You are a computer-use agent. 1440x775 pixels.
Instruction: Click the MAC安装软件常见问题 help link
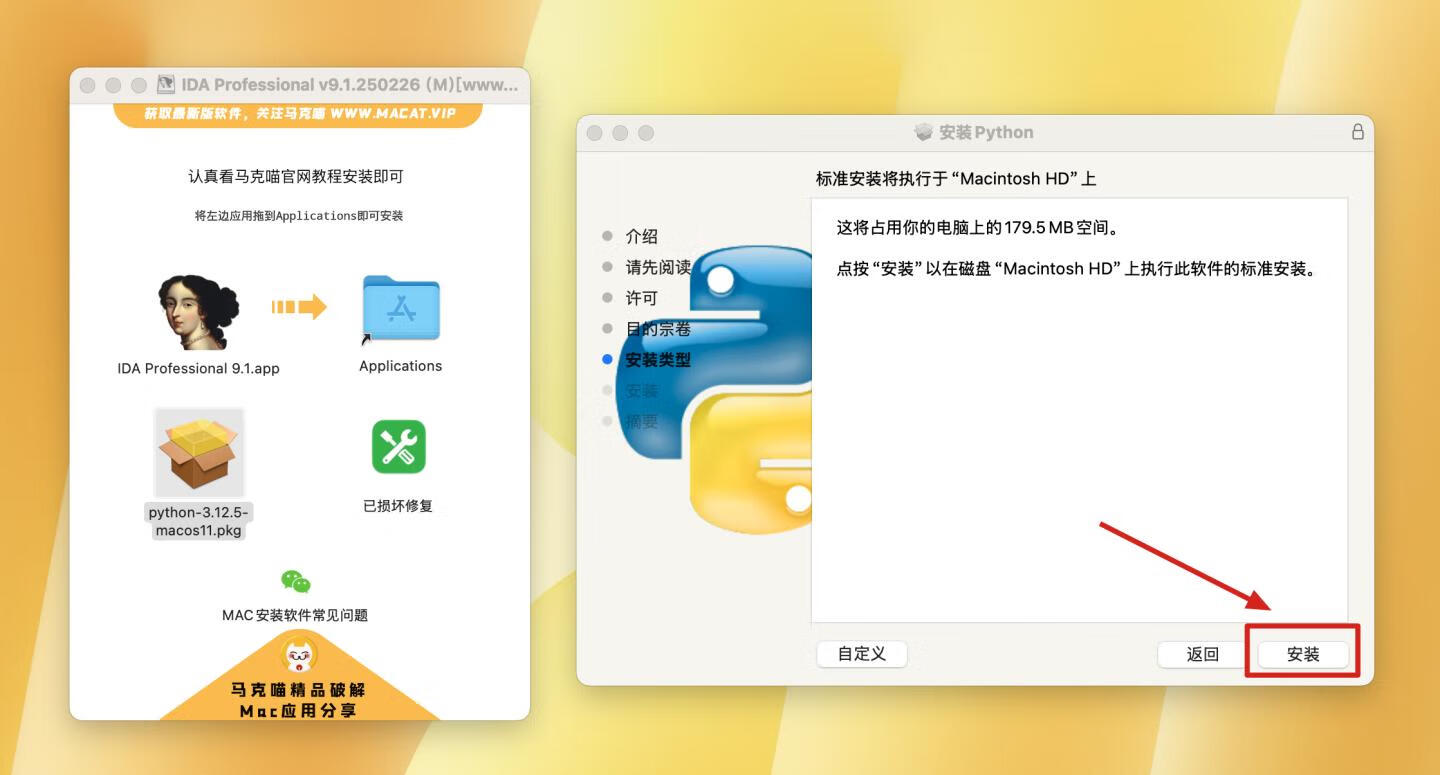coord(294,614)
